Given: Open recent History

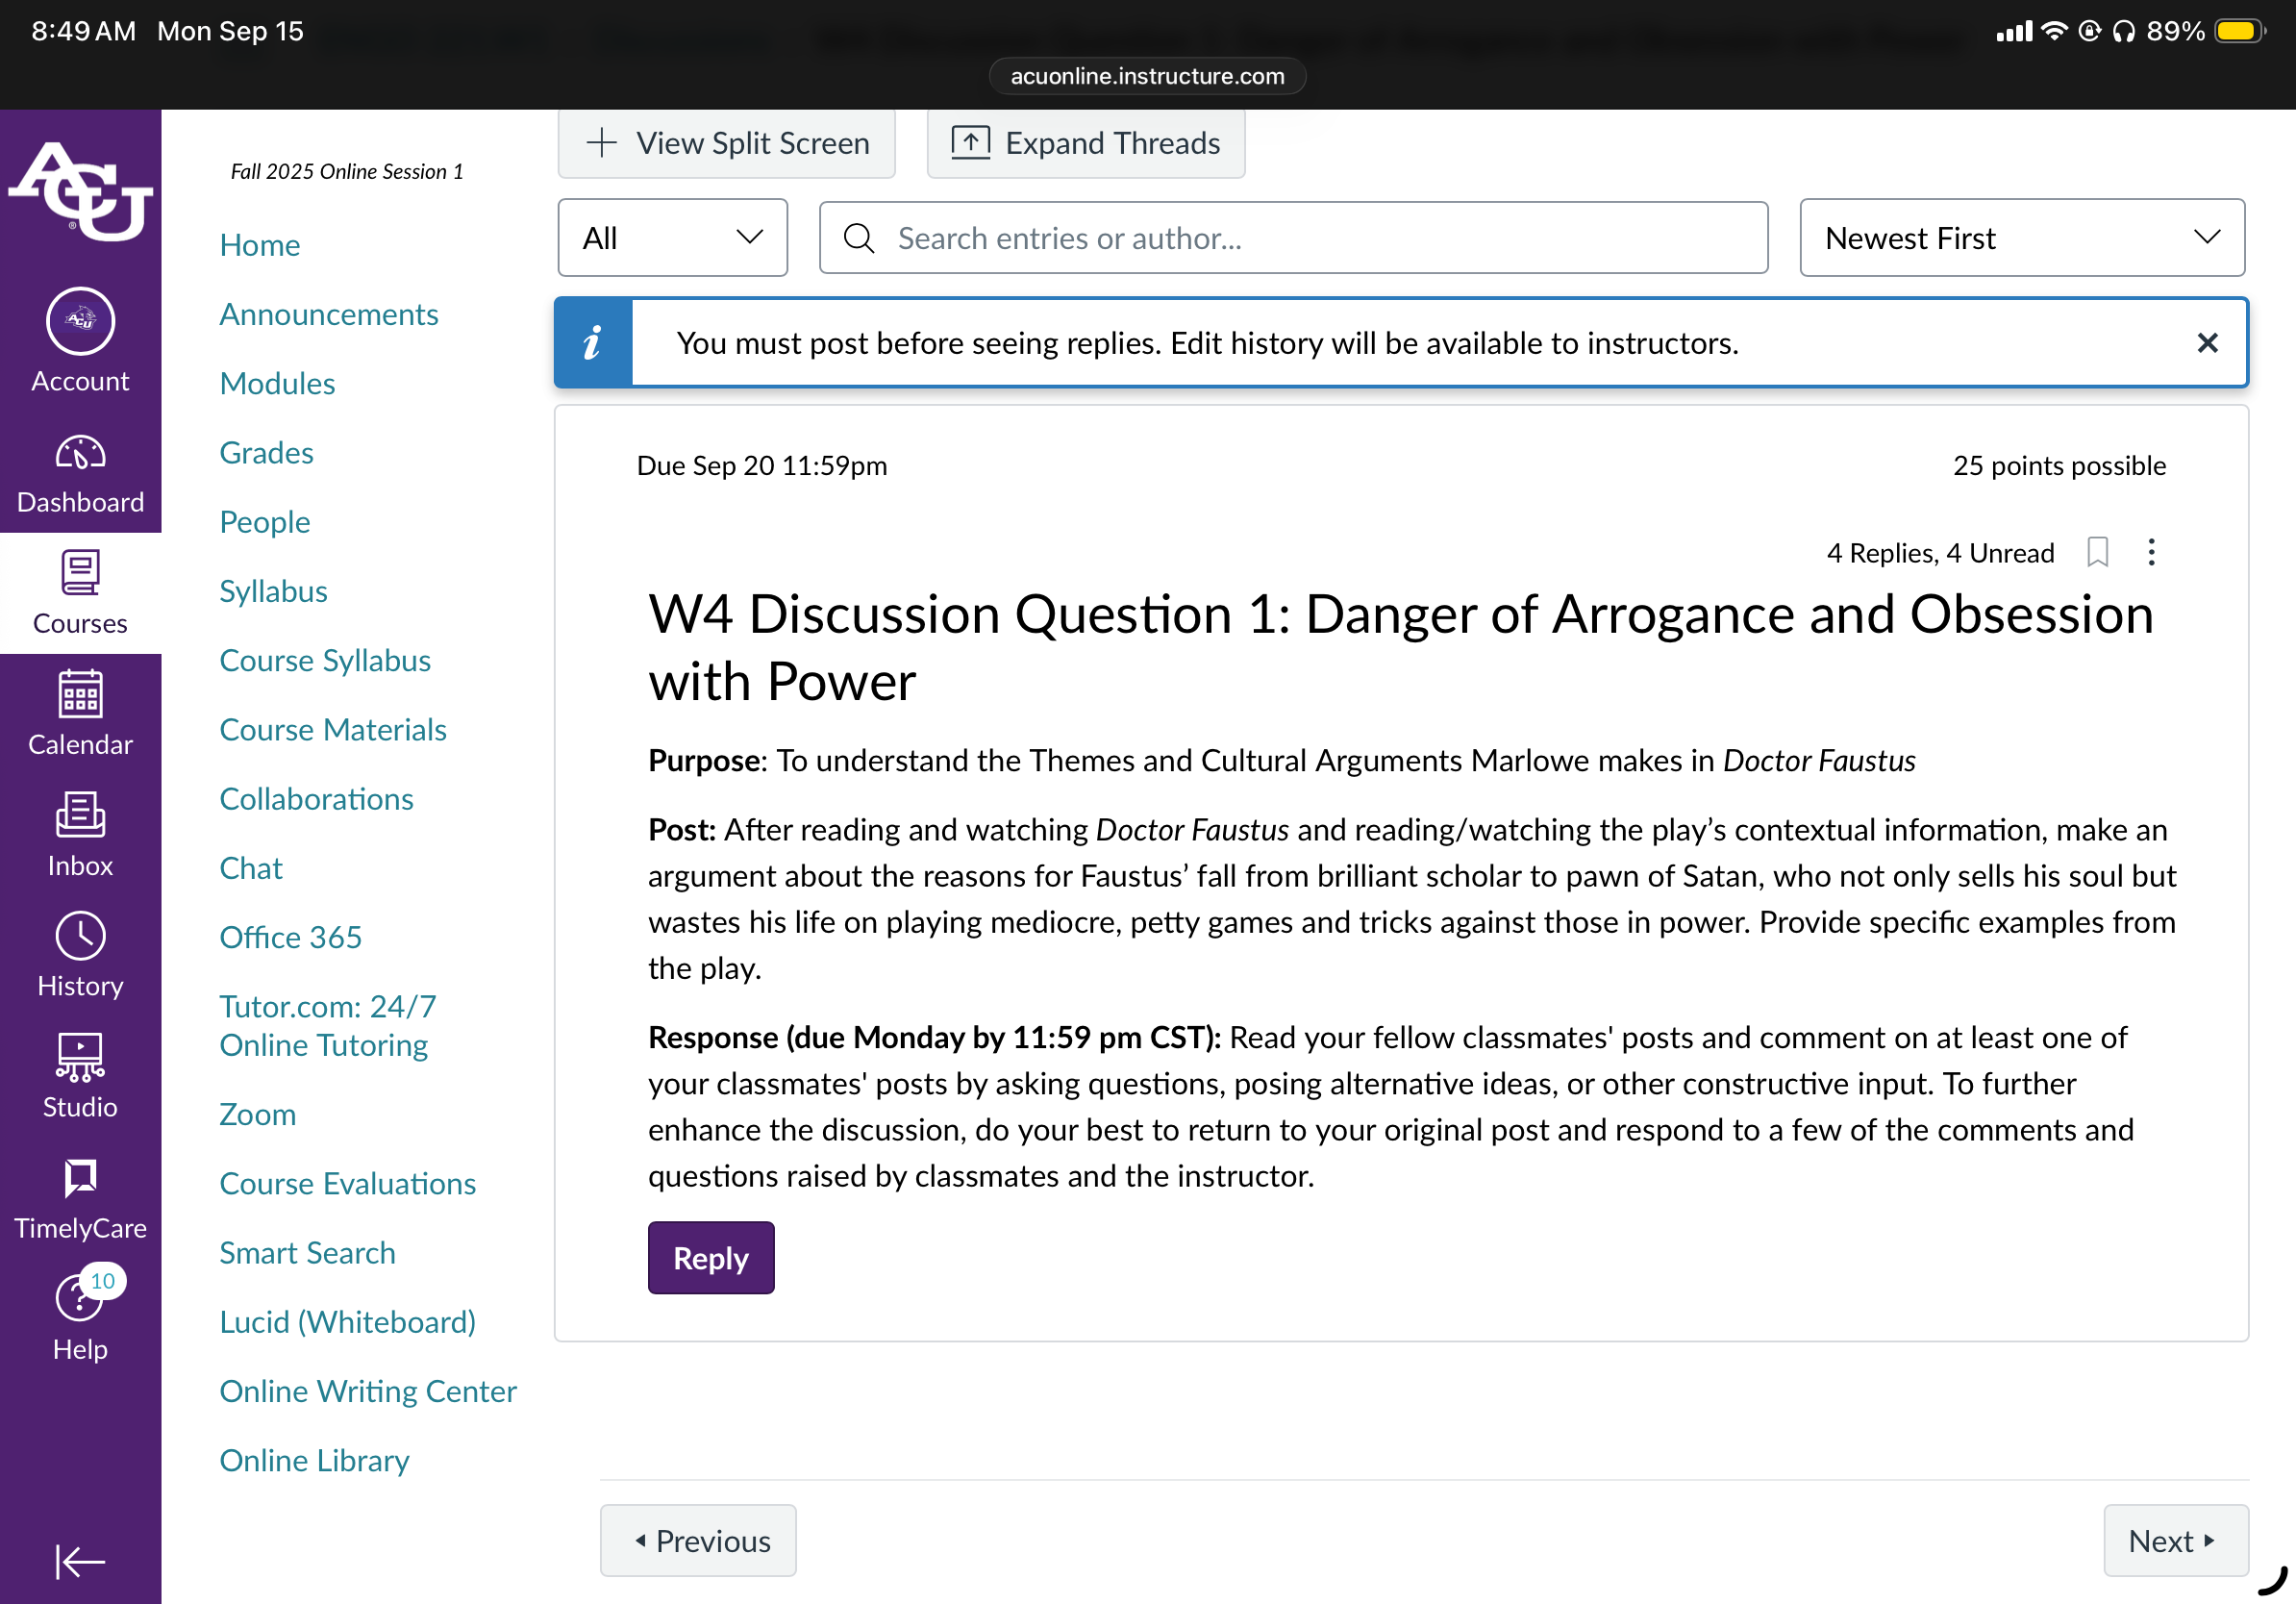Looking at the screenshot, I should coord(80,955).
